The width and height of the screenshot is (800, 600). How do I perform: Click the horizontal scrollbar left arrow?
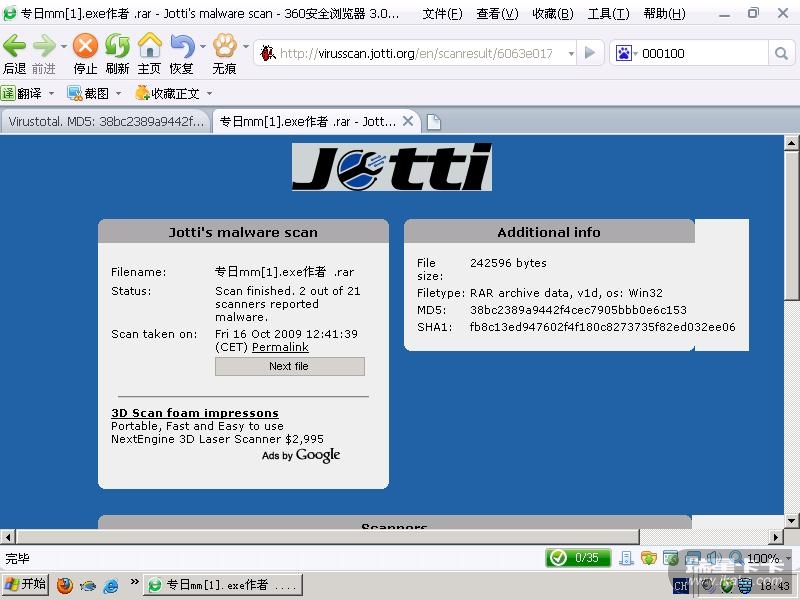pos(8,536)
